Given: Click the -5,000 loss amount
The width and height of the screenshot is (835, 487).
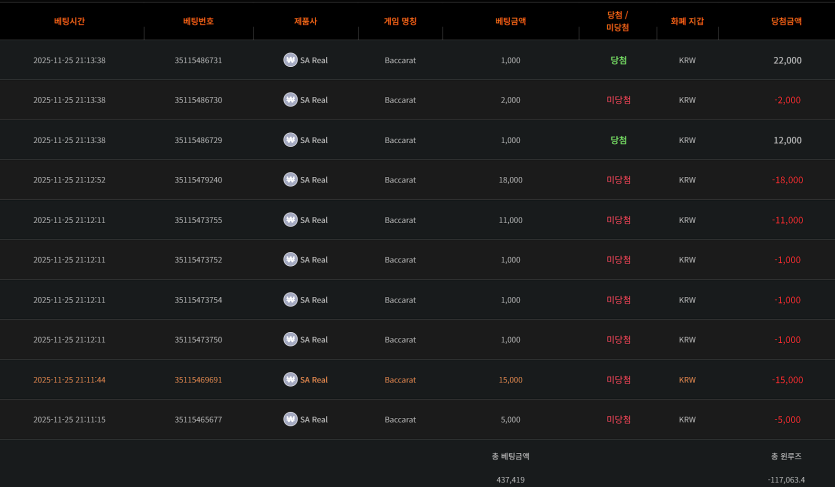Looking at the screenshot, I should (x=787, y=420).
